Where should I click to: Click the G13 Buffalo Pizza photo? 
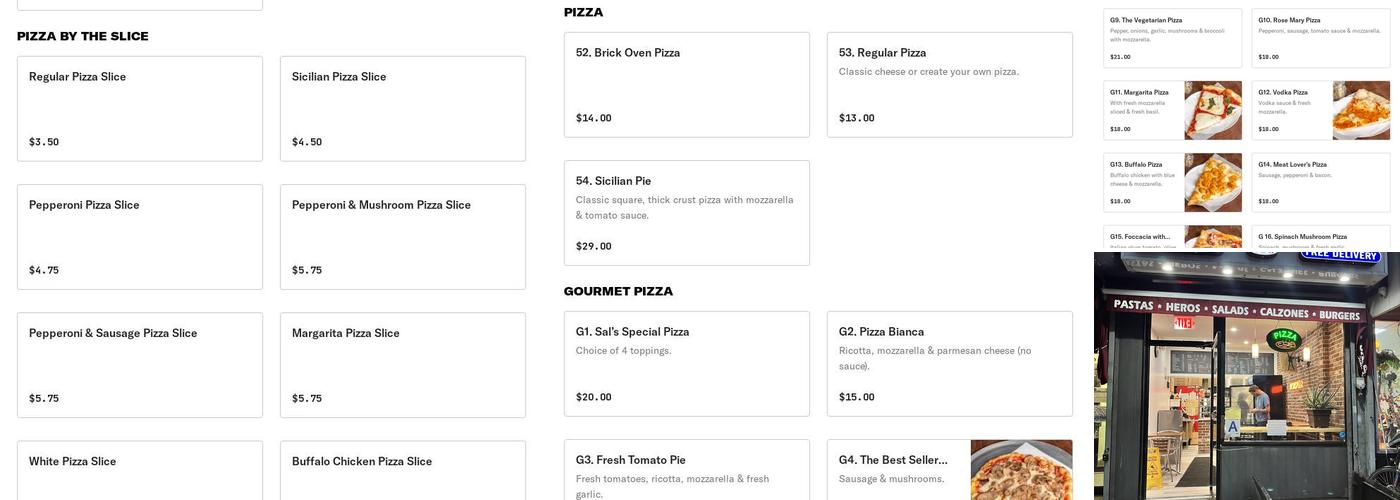(x=1213, y=182)
